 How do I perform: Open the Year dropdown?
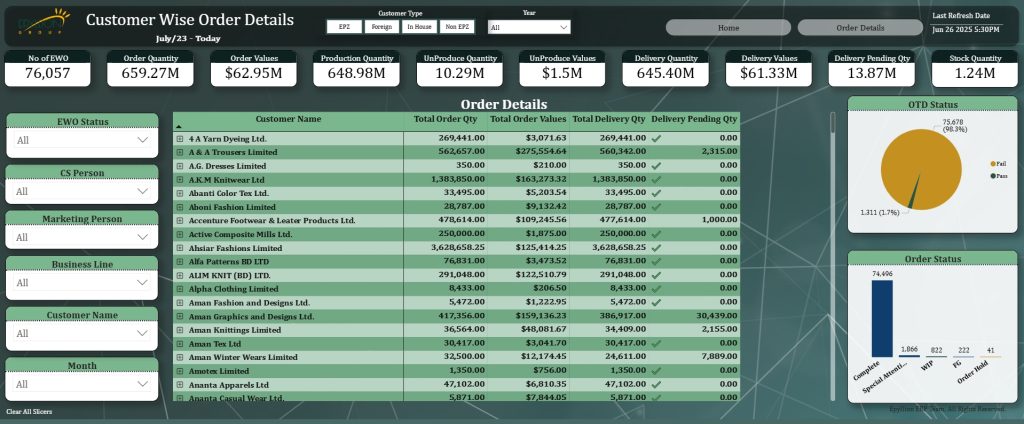click(x=529, y=28)
